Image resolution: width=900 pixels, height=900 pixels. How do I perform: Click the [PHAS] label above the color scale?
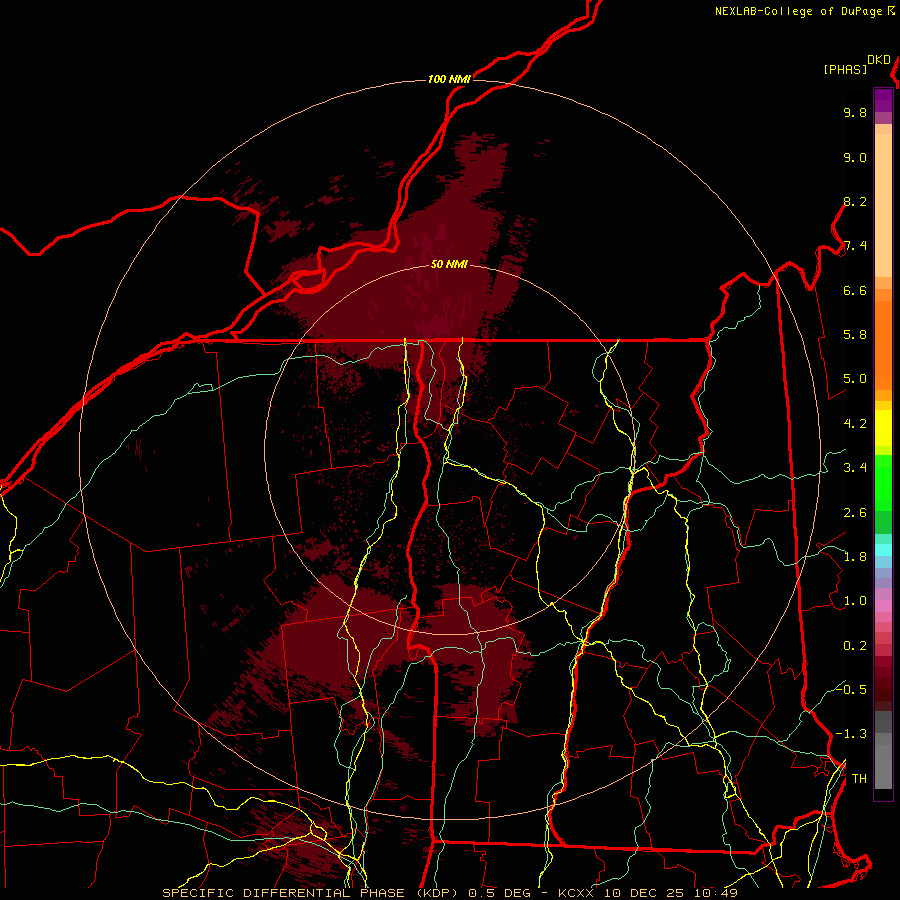point(845,69)
